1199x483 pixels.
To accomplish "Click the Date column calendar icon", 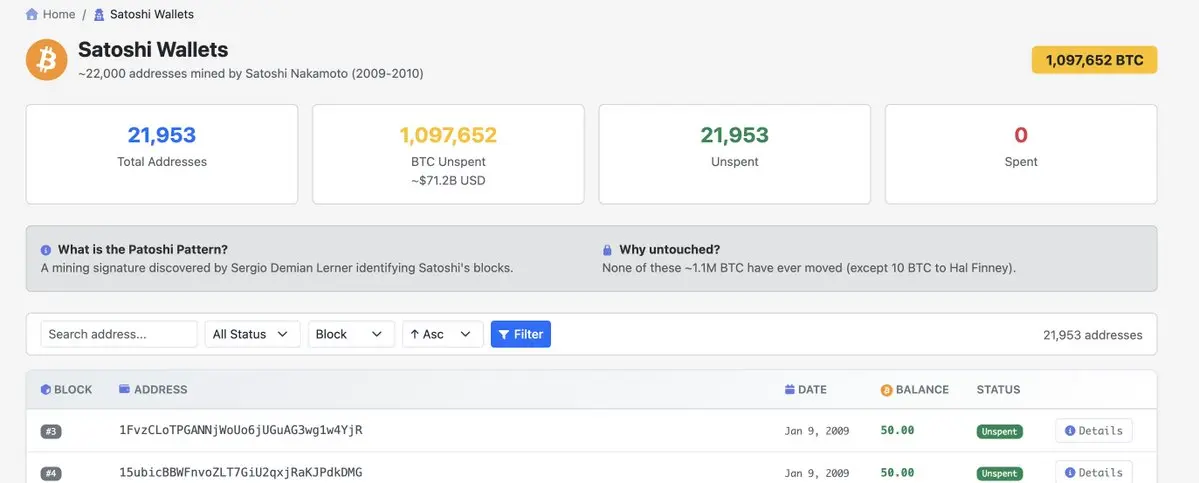I will click(790, 390).
